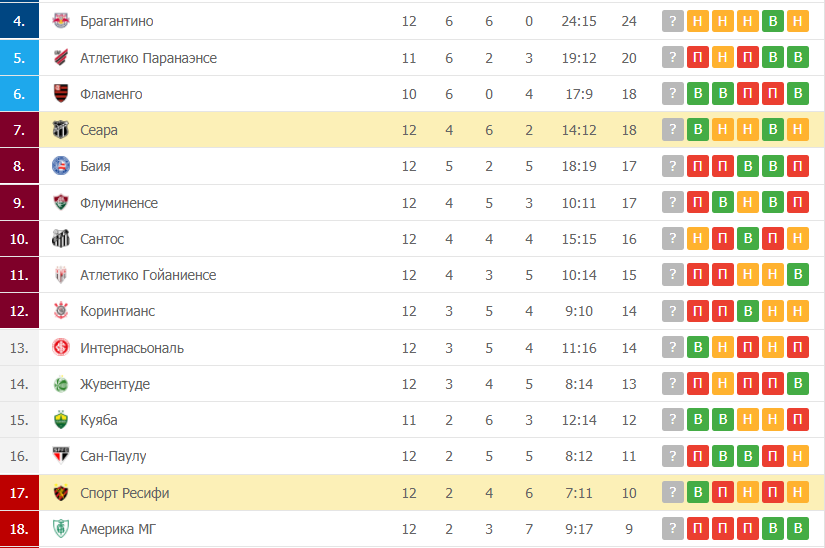Open the Интернасьональ red crest icon
825x548 pixels.
61,348
